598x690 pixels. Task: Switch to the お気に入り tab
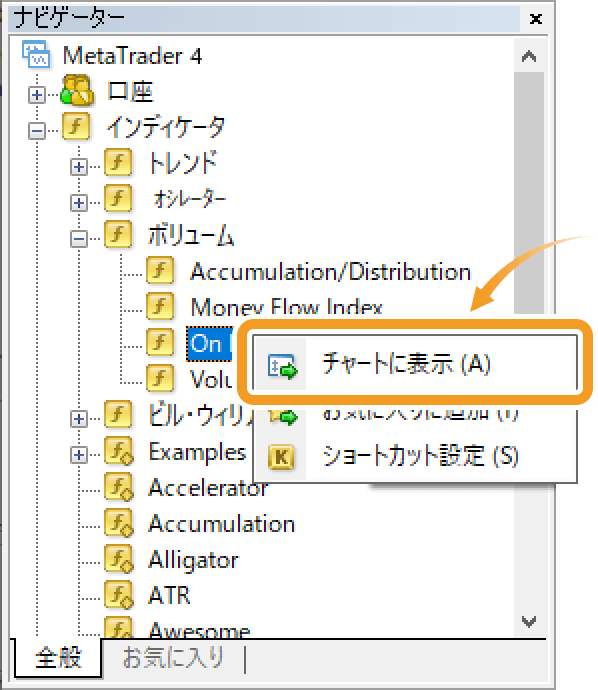pyautogui.click(x=172, y=657)
